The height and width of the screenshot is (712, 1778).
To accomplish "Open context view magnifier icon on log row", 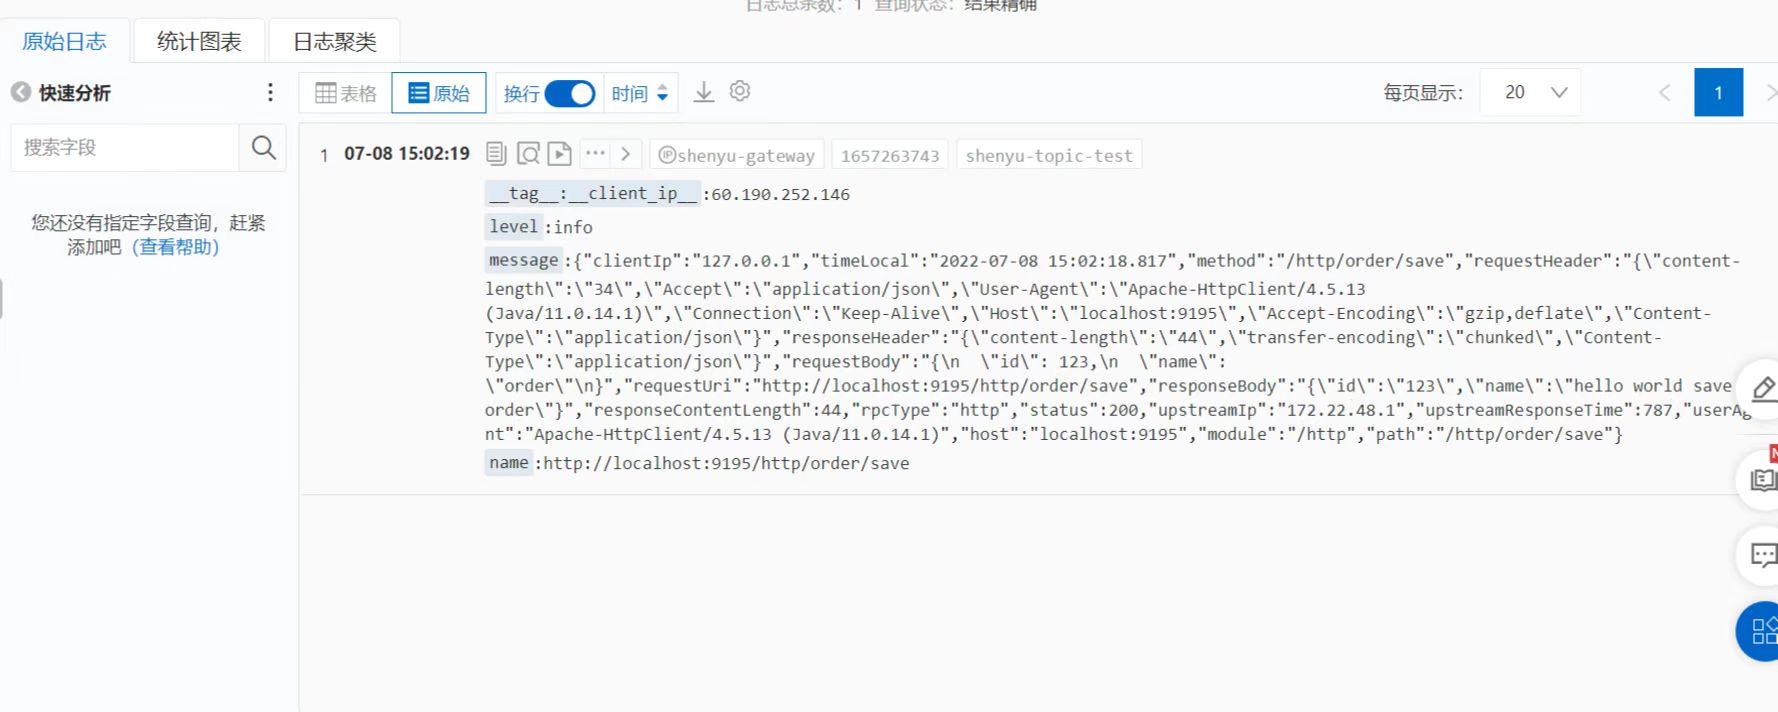I will 528,154.
